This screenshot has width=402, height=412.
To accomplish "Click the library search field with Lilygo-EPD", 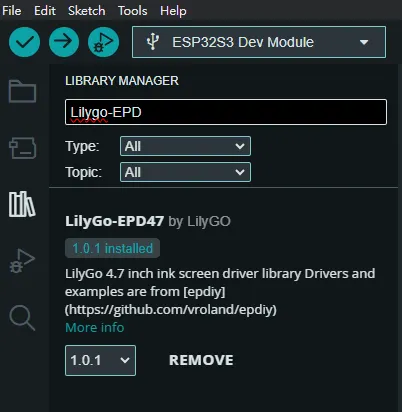I will (226, 112).
